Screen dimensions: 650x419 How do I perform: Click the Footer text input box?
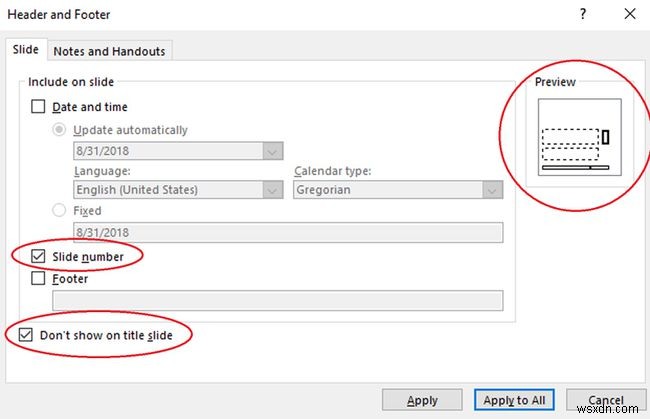(x=277, y=300)
